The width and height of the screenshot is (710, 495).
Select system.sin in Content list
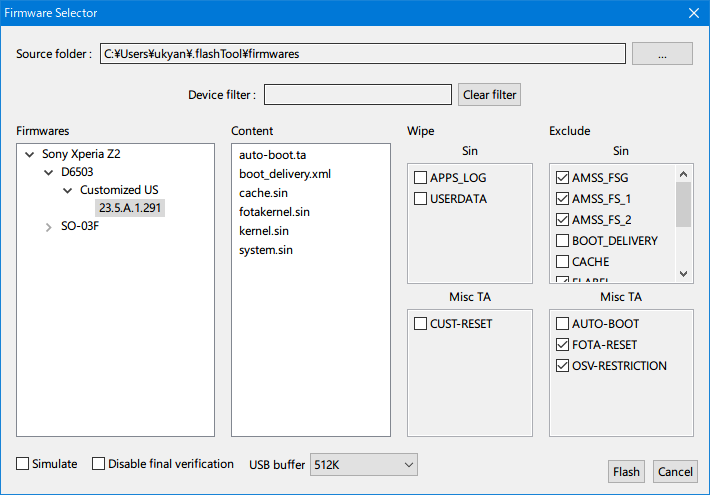point(266,250)
